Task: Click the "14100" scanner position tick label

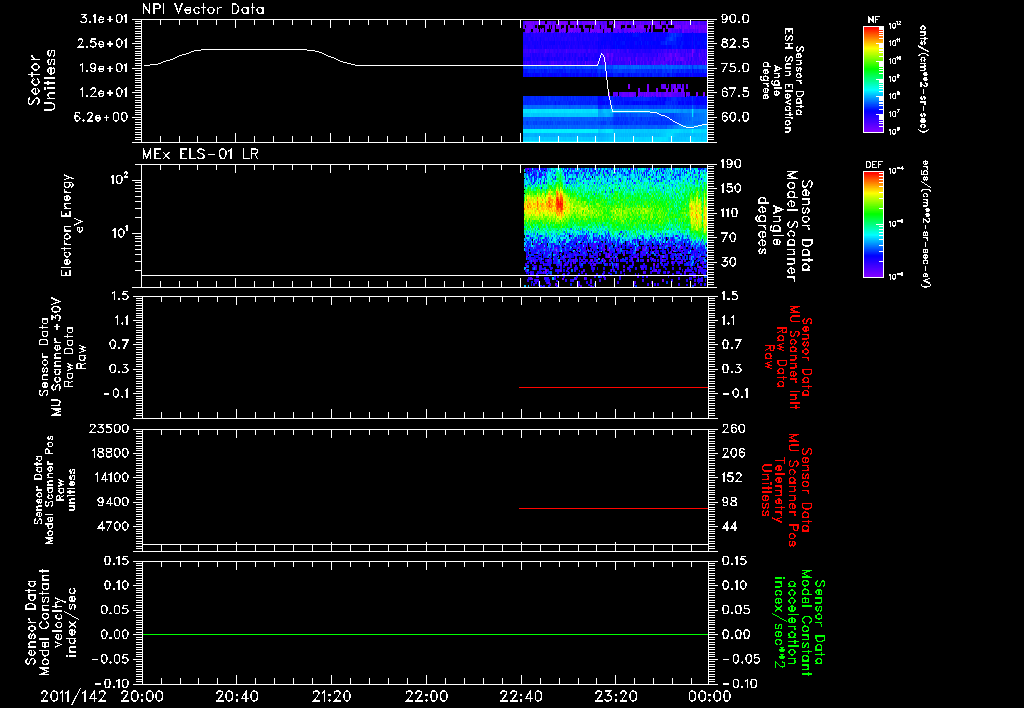Action: point(108,477)
